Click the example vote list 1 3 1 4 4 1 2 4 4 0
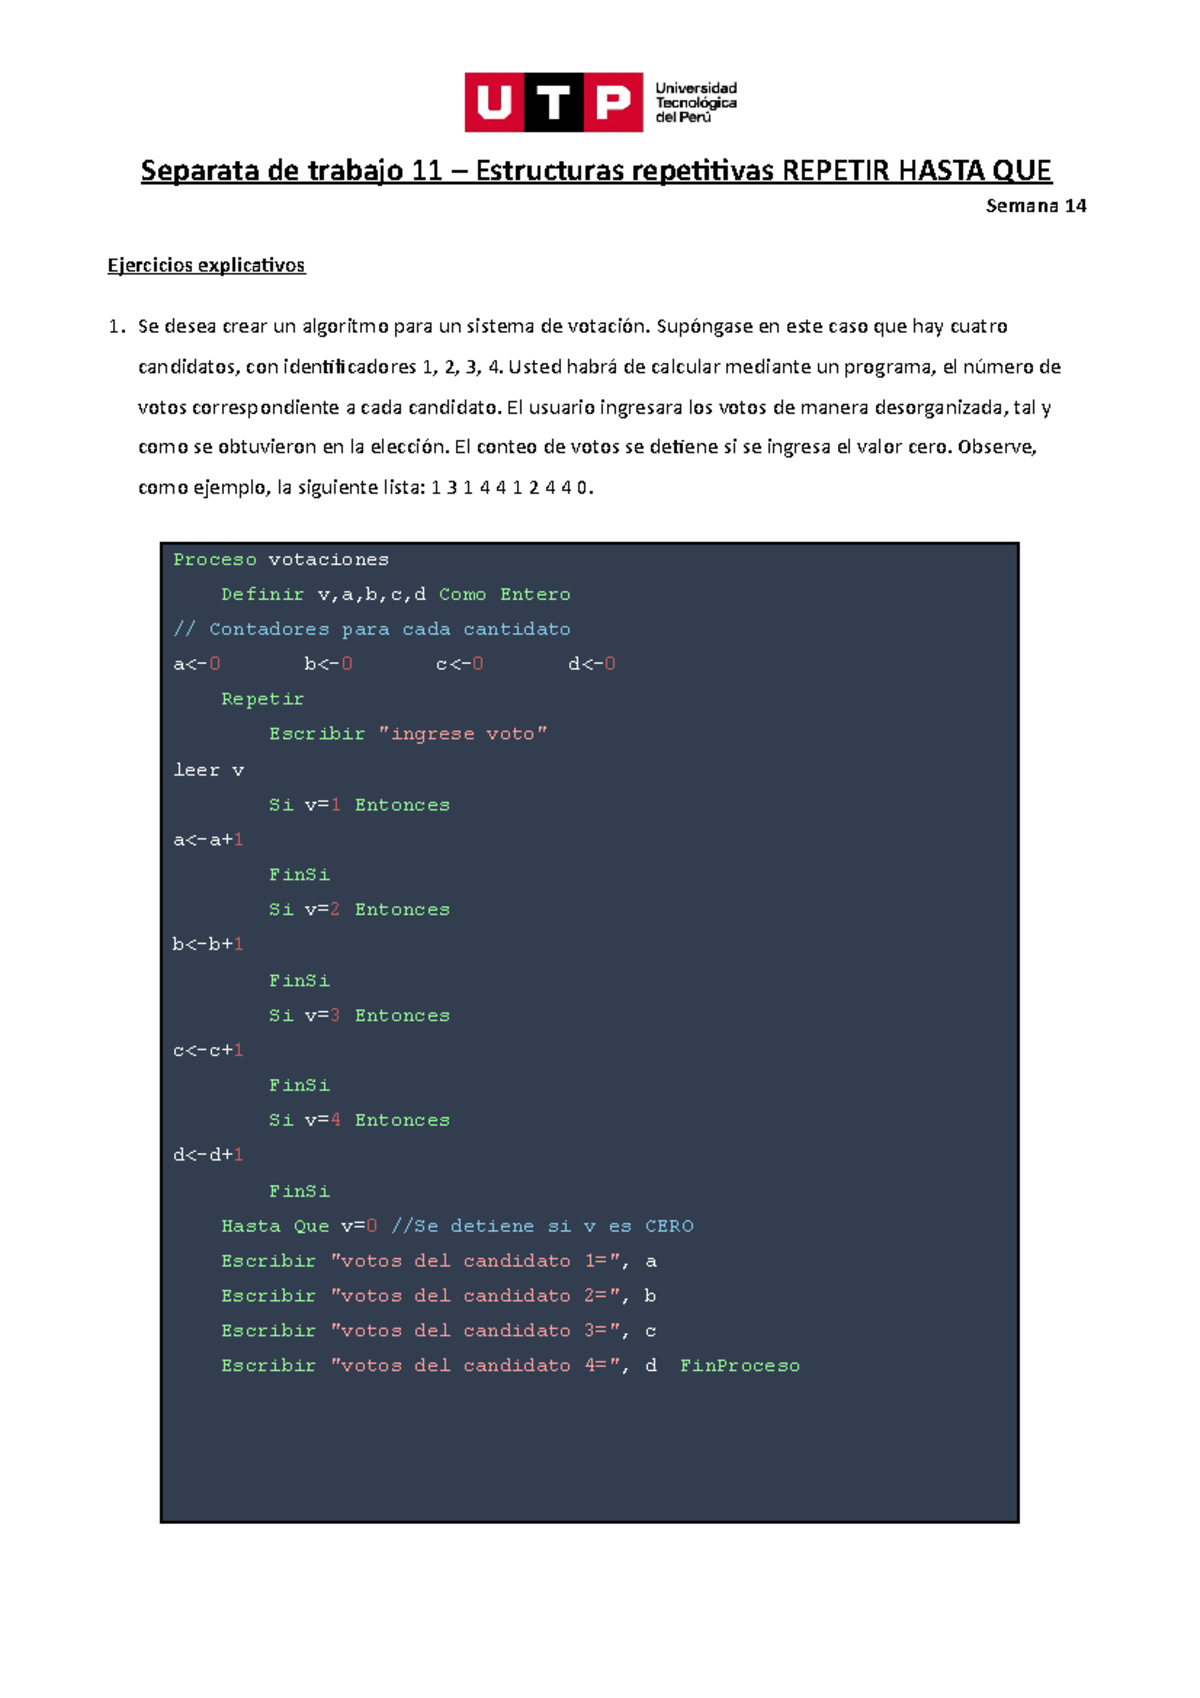This screenshot has width=1200, height=1698. tap(510, 488)
